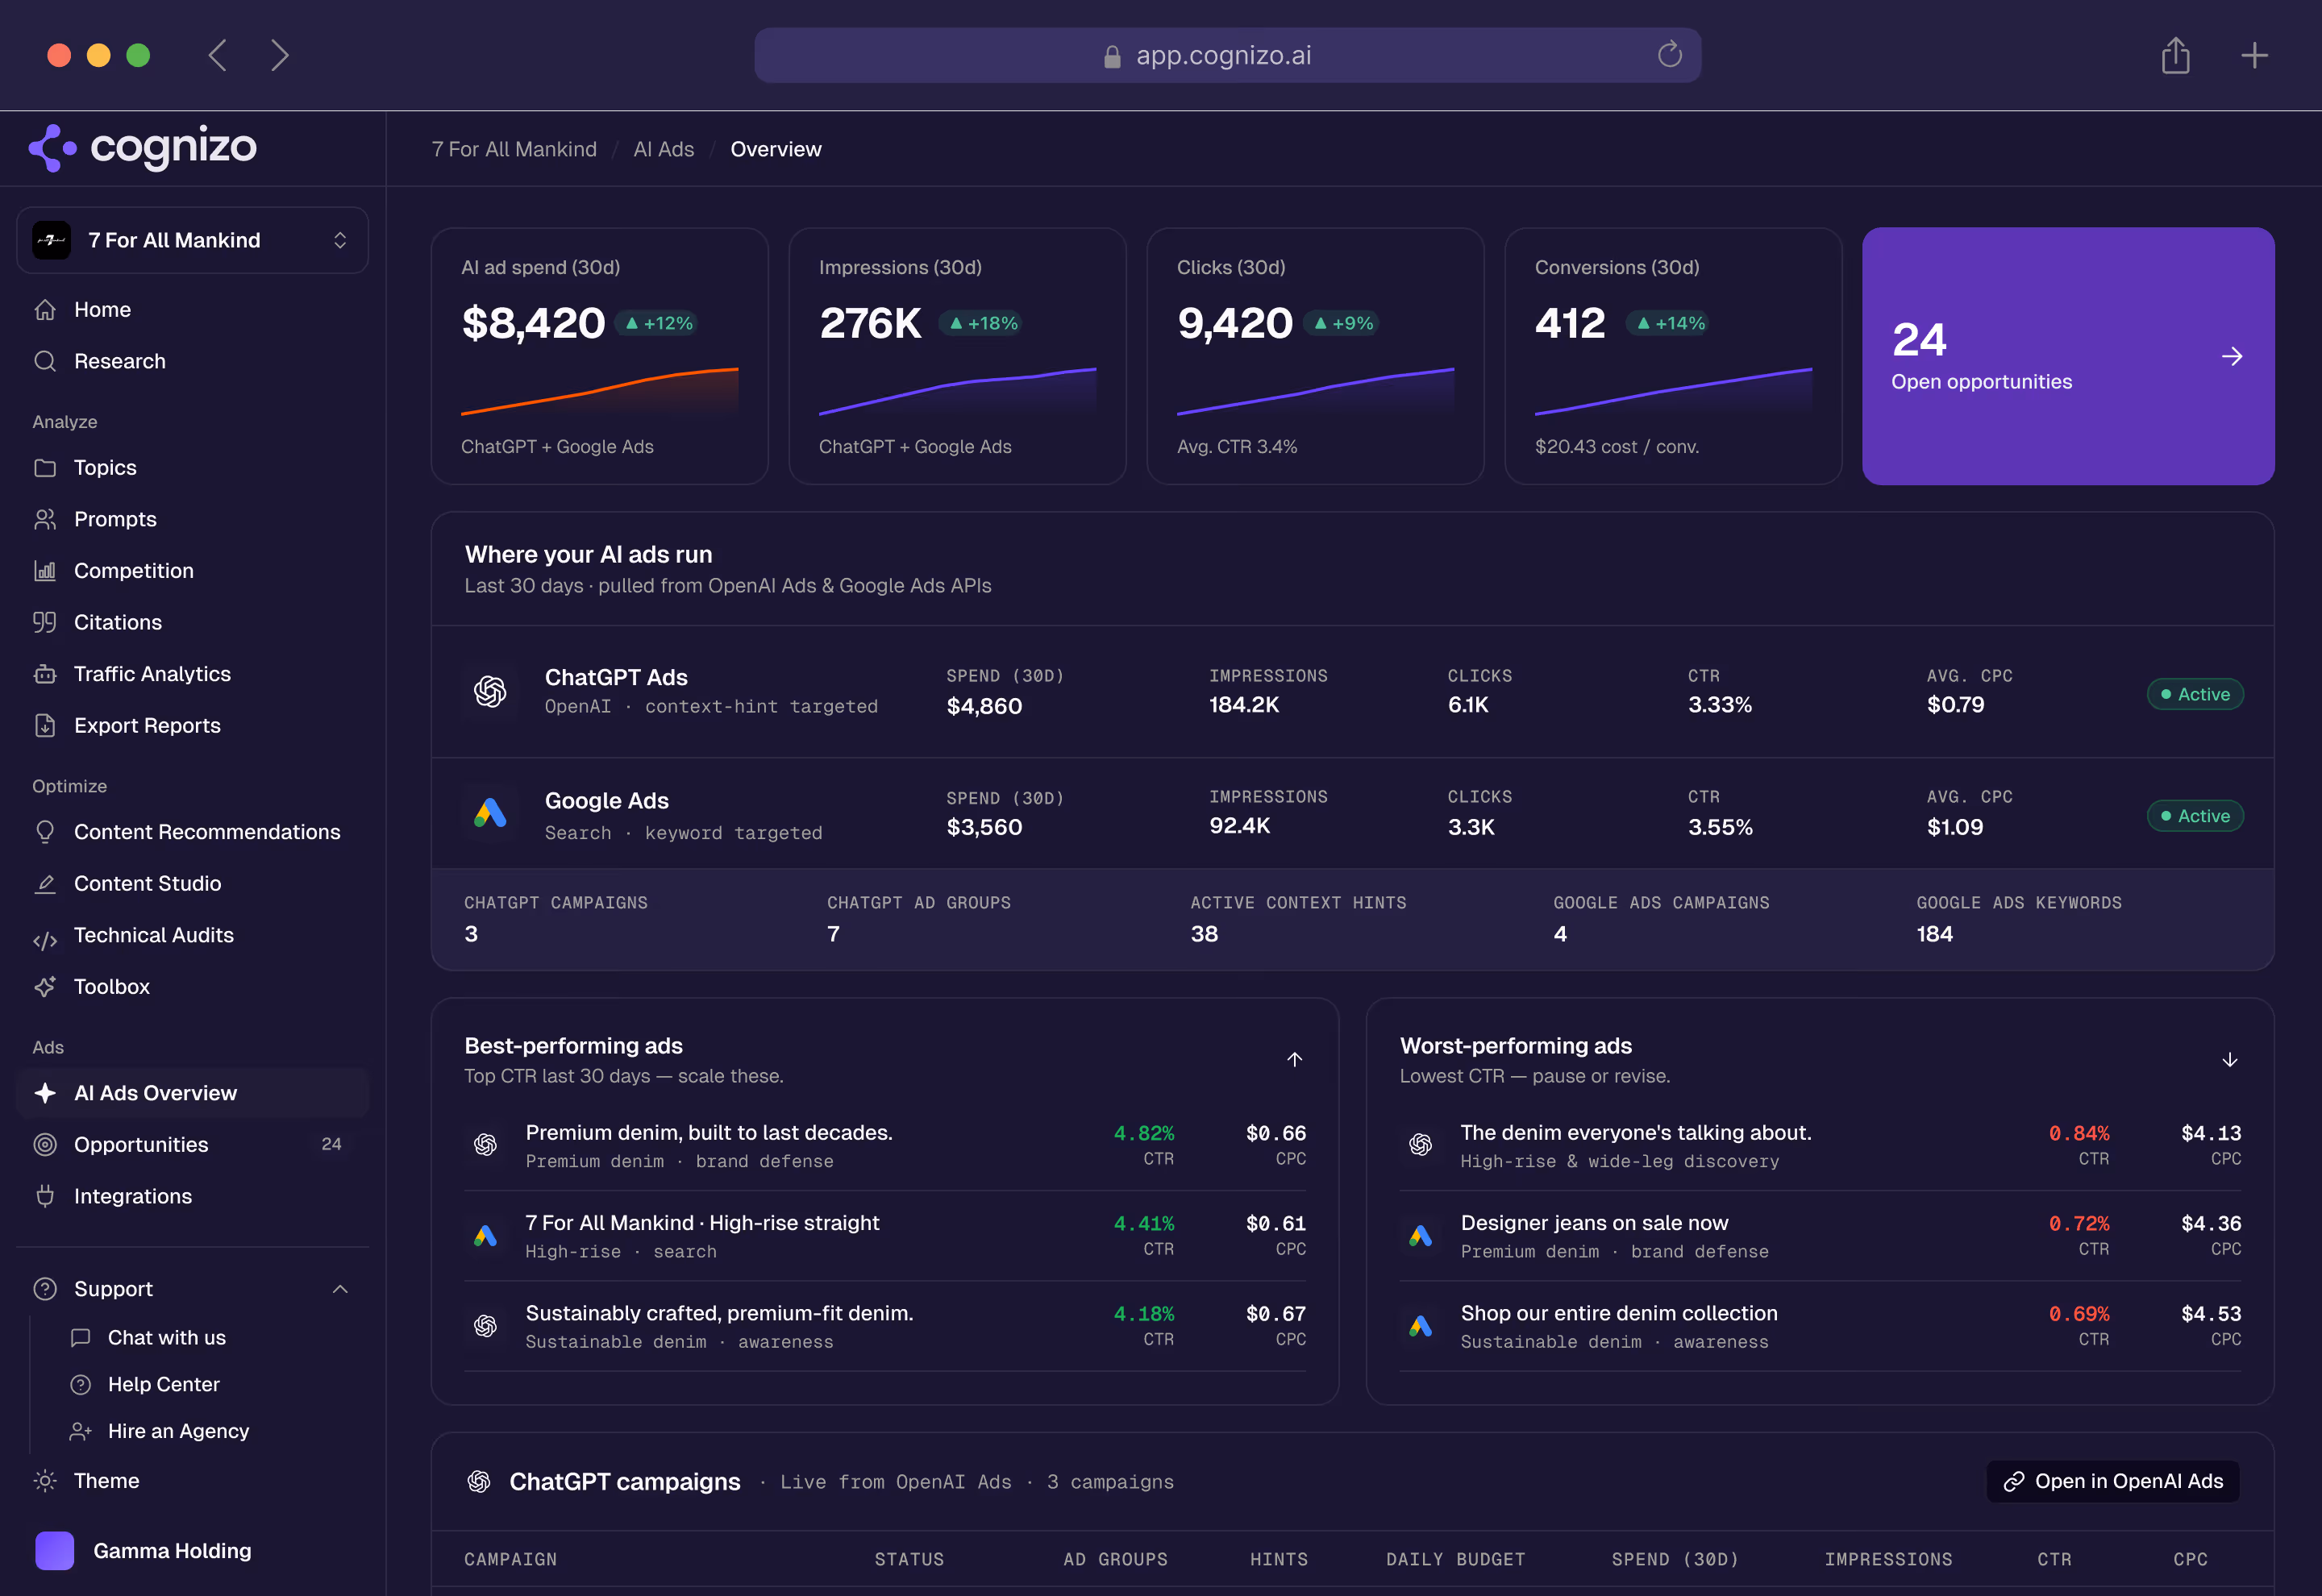Click the ChatGPT Ads platform icon
Image resolution: width=2322 pixels, height=1596 pixels.
click(x=490, y=691)
